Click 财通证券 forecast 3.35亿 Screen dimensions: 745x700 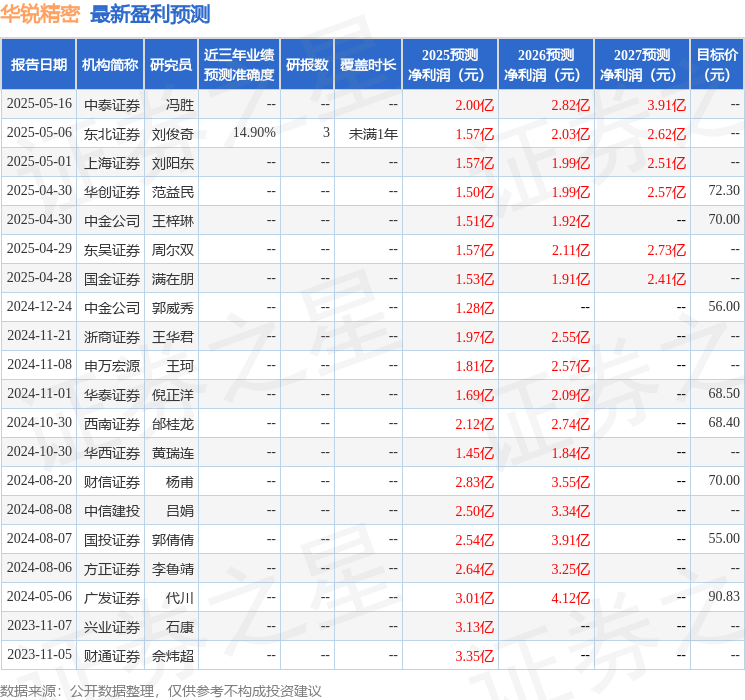point(474,656)
